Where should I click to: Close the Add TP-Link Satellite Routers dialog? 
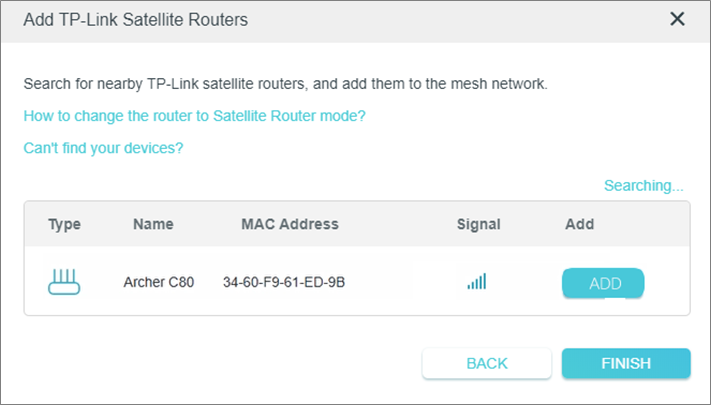point(677,19)
